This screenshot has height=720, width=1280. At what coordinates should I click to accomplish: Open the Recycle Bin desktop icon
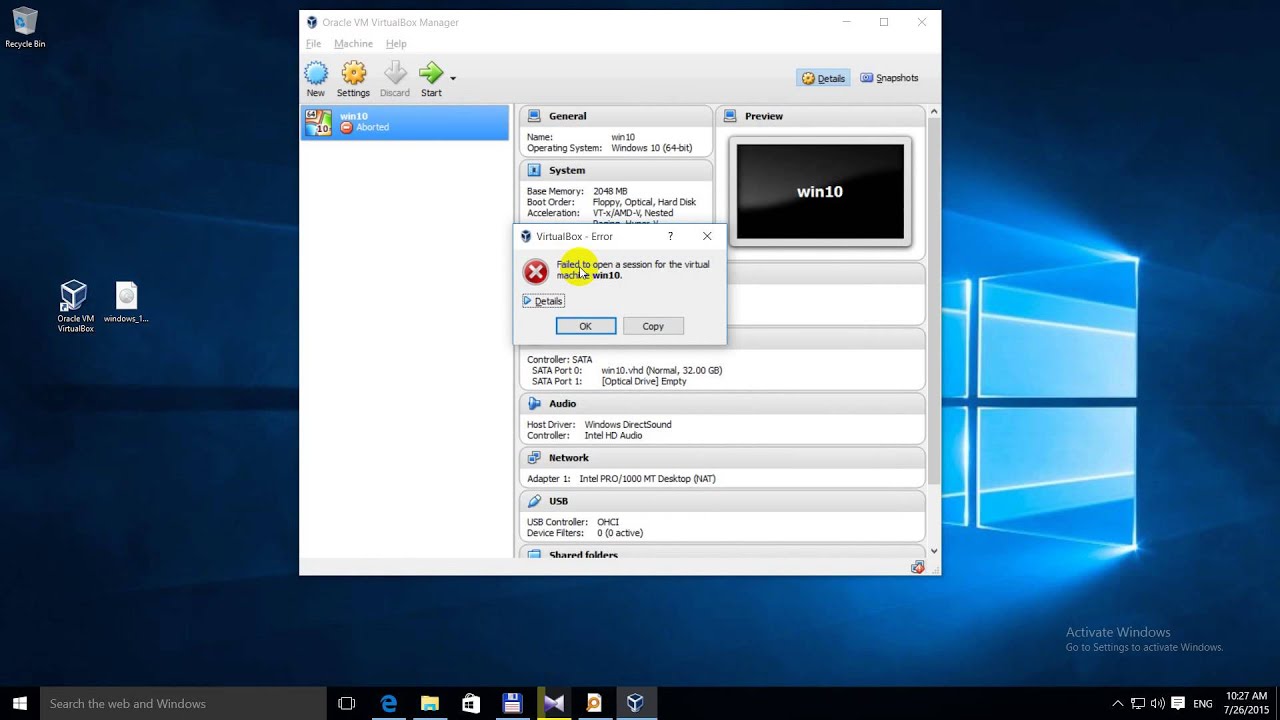tap(25, 28)
